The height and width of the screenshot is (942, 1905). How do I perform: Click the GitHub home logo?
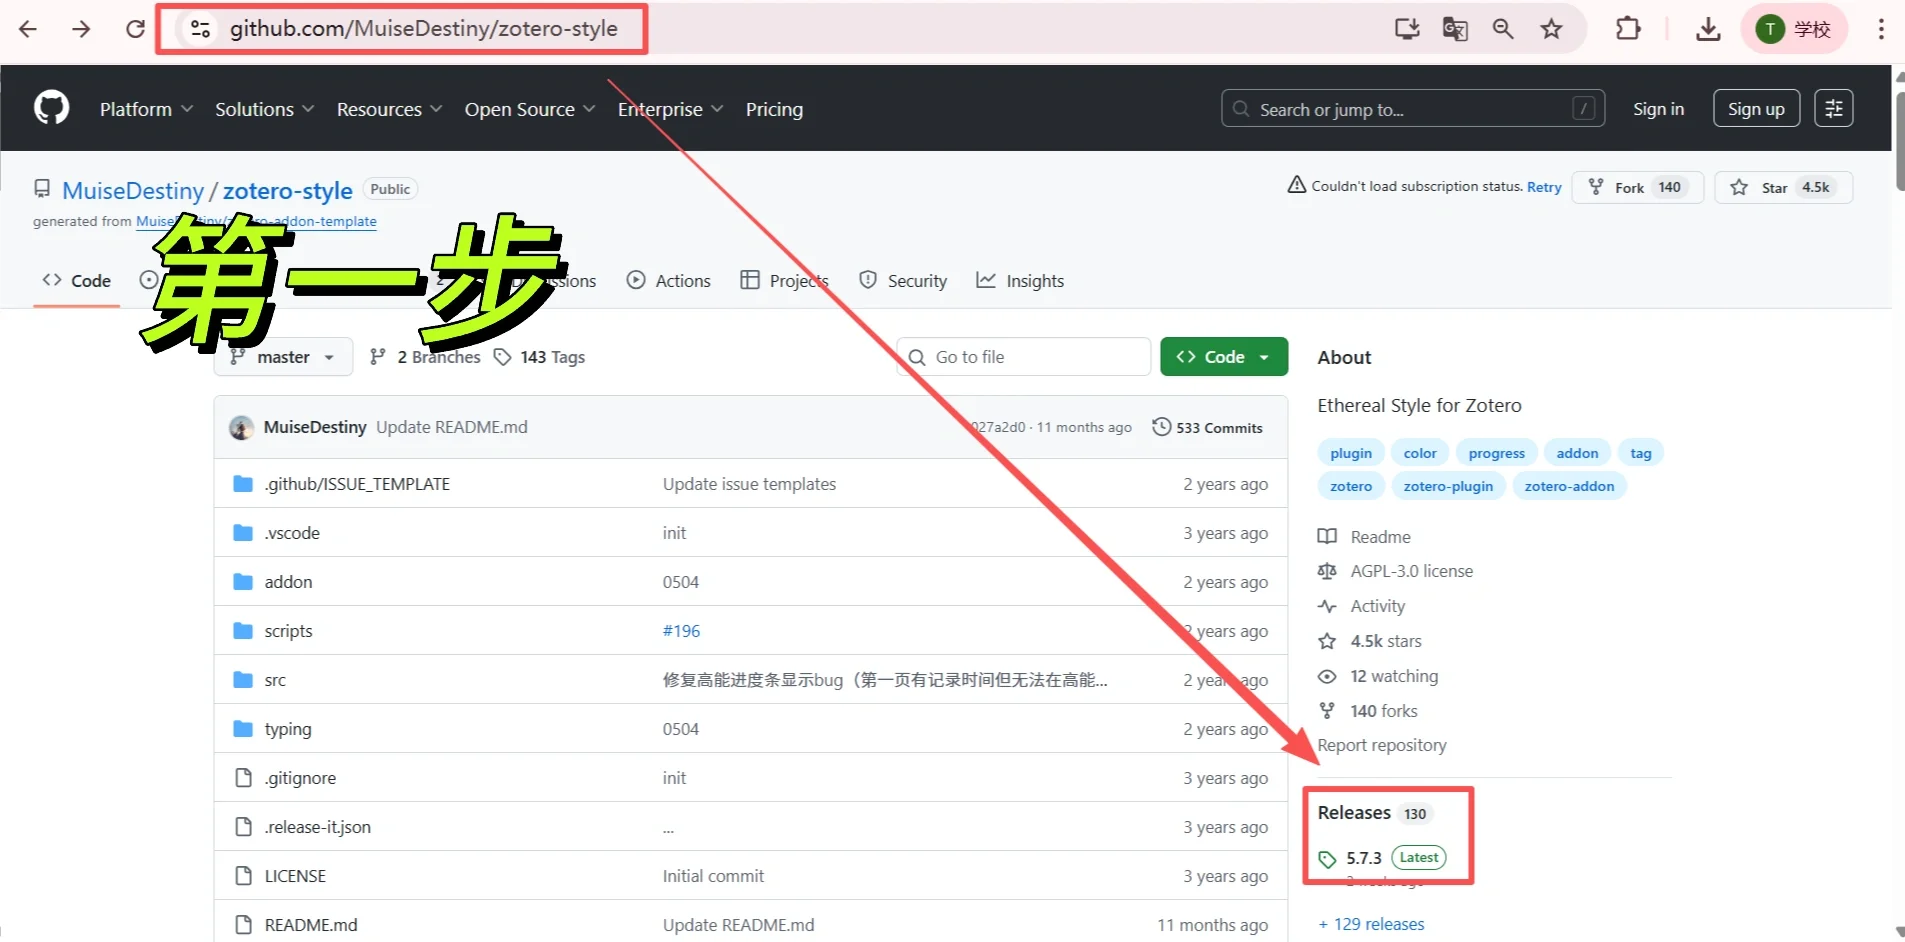coord(51,108)
